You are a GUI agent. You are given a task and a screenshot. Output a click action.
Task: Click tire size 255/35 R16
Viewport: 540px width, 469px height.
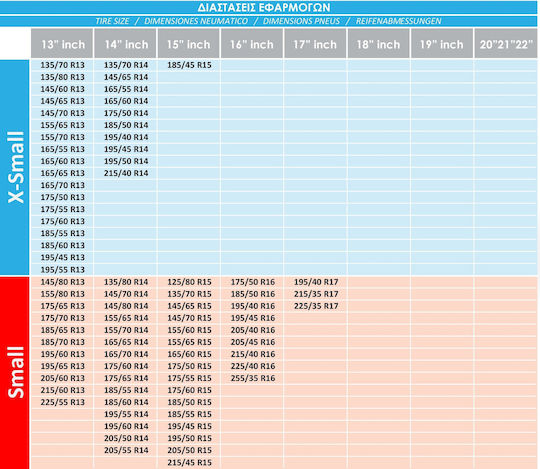point(252,378)
